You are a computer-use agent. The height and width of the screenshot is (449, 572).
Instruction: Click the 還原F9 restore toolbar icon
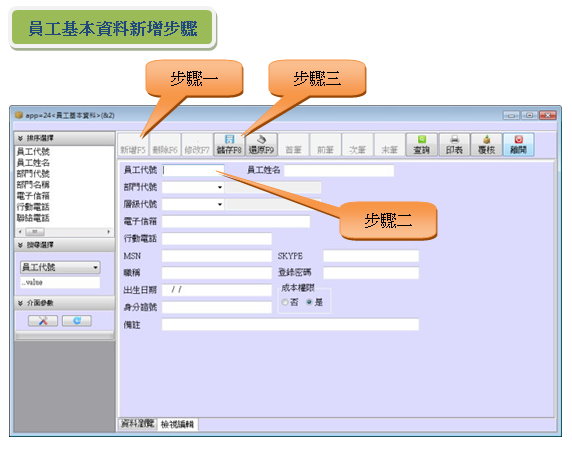click(261, 145)
